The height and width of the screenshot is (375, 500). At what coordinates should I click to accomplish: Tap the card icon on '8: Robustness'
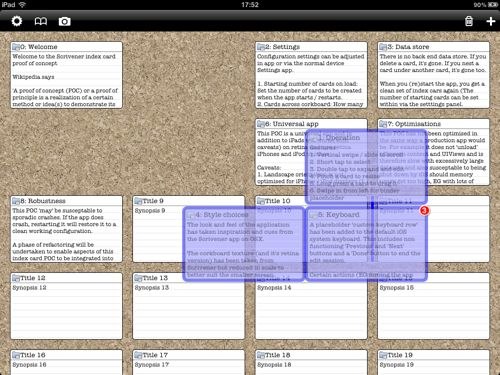coord(16,201)
